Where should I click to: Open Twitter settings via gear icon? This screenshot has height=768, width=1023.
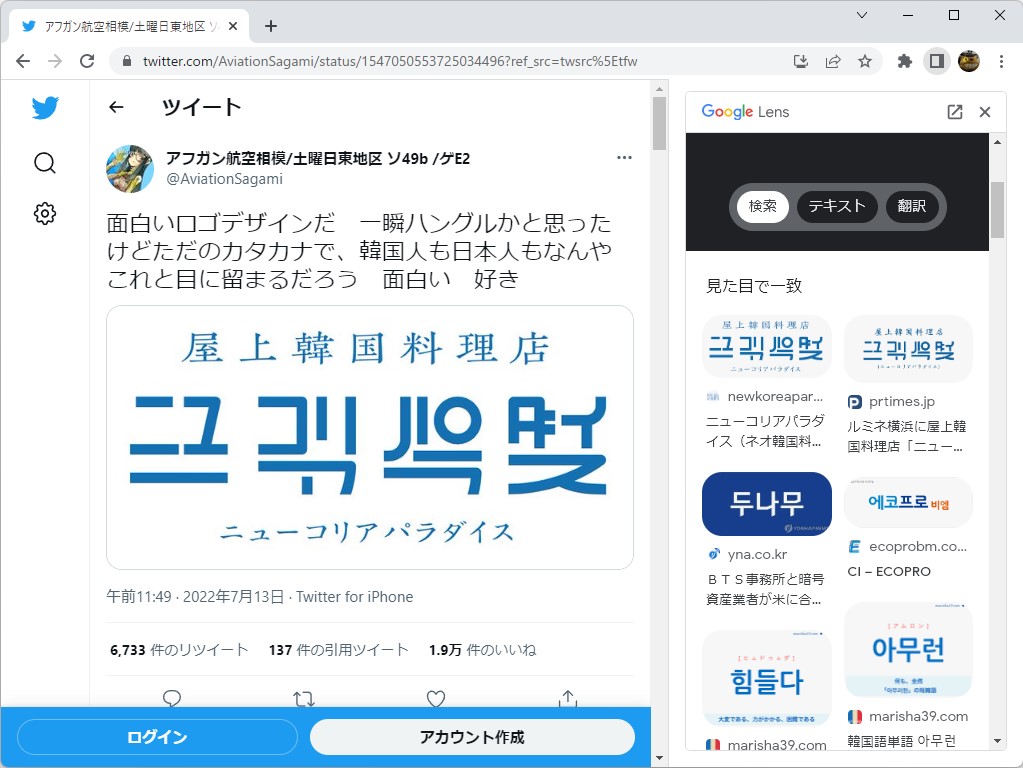point(44,213)
